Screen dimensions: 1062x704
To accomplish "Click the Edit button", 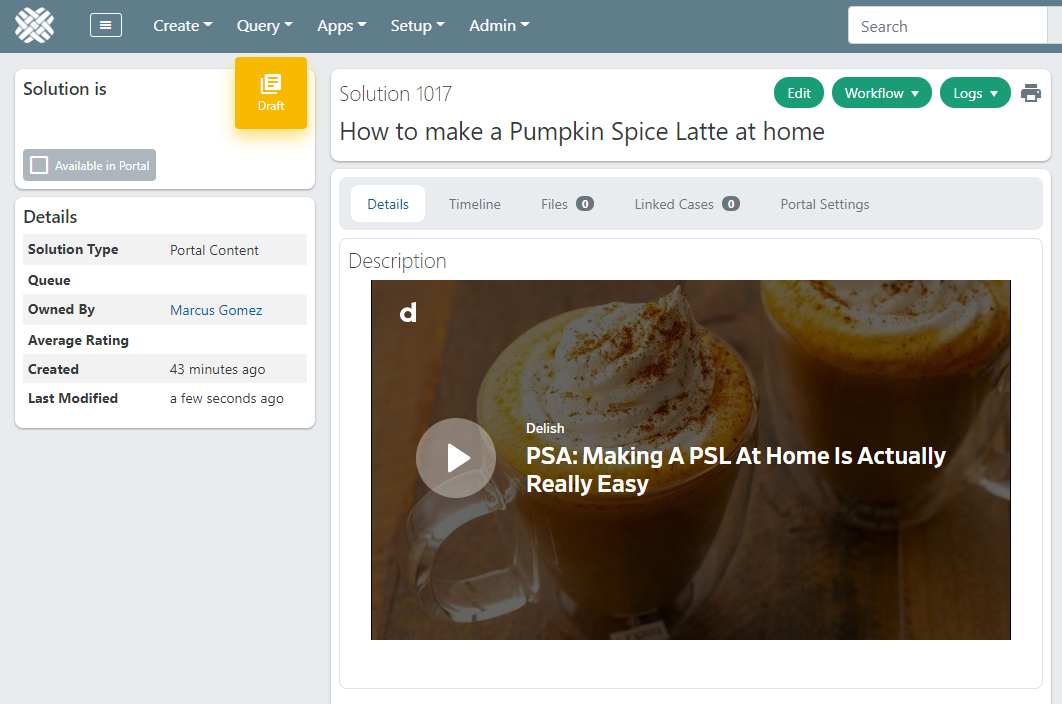I will click(799, 93).
